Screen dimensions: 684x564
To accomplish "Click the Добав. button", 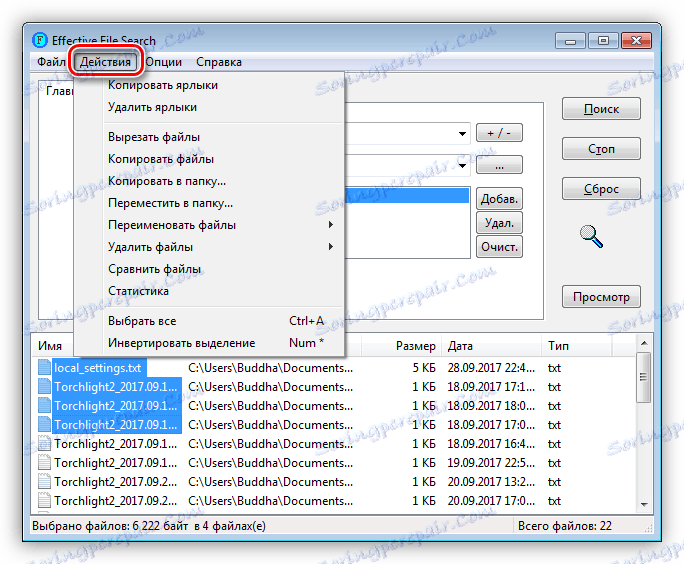I will (x=499, y=199).
